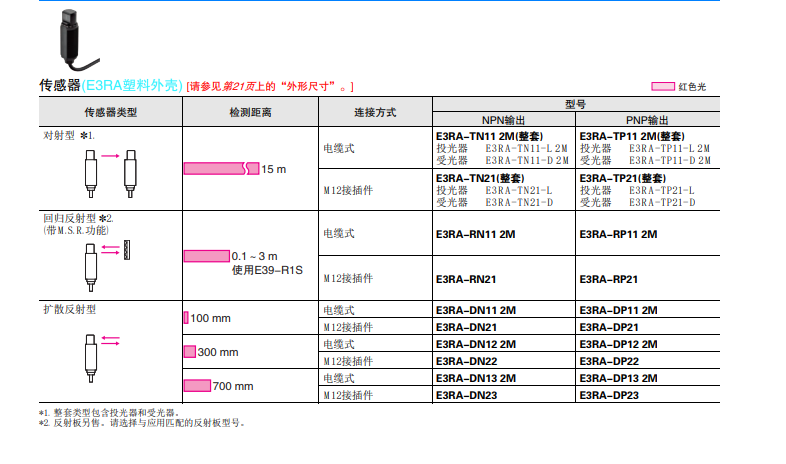The height and width of the screenshot is (464, 786).
Task: Click the '使用E39-R1S' reflector note
Action: click(267, 270)
